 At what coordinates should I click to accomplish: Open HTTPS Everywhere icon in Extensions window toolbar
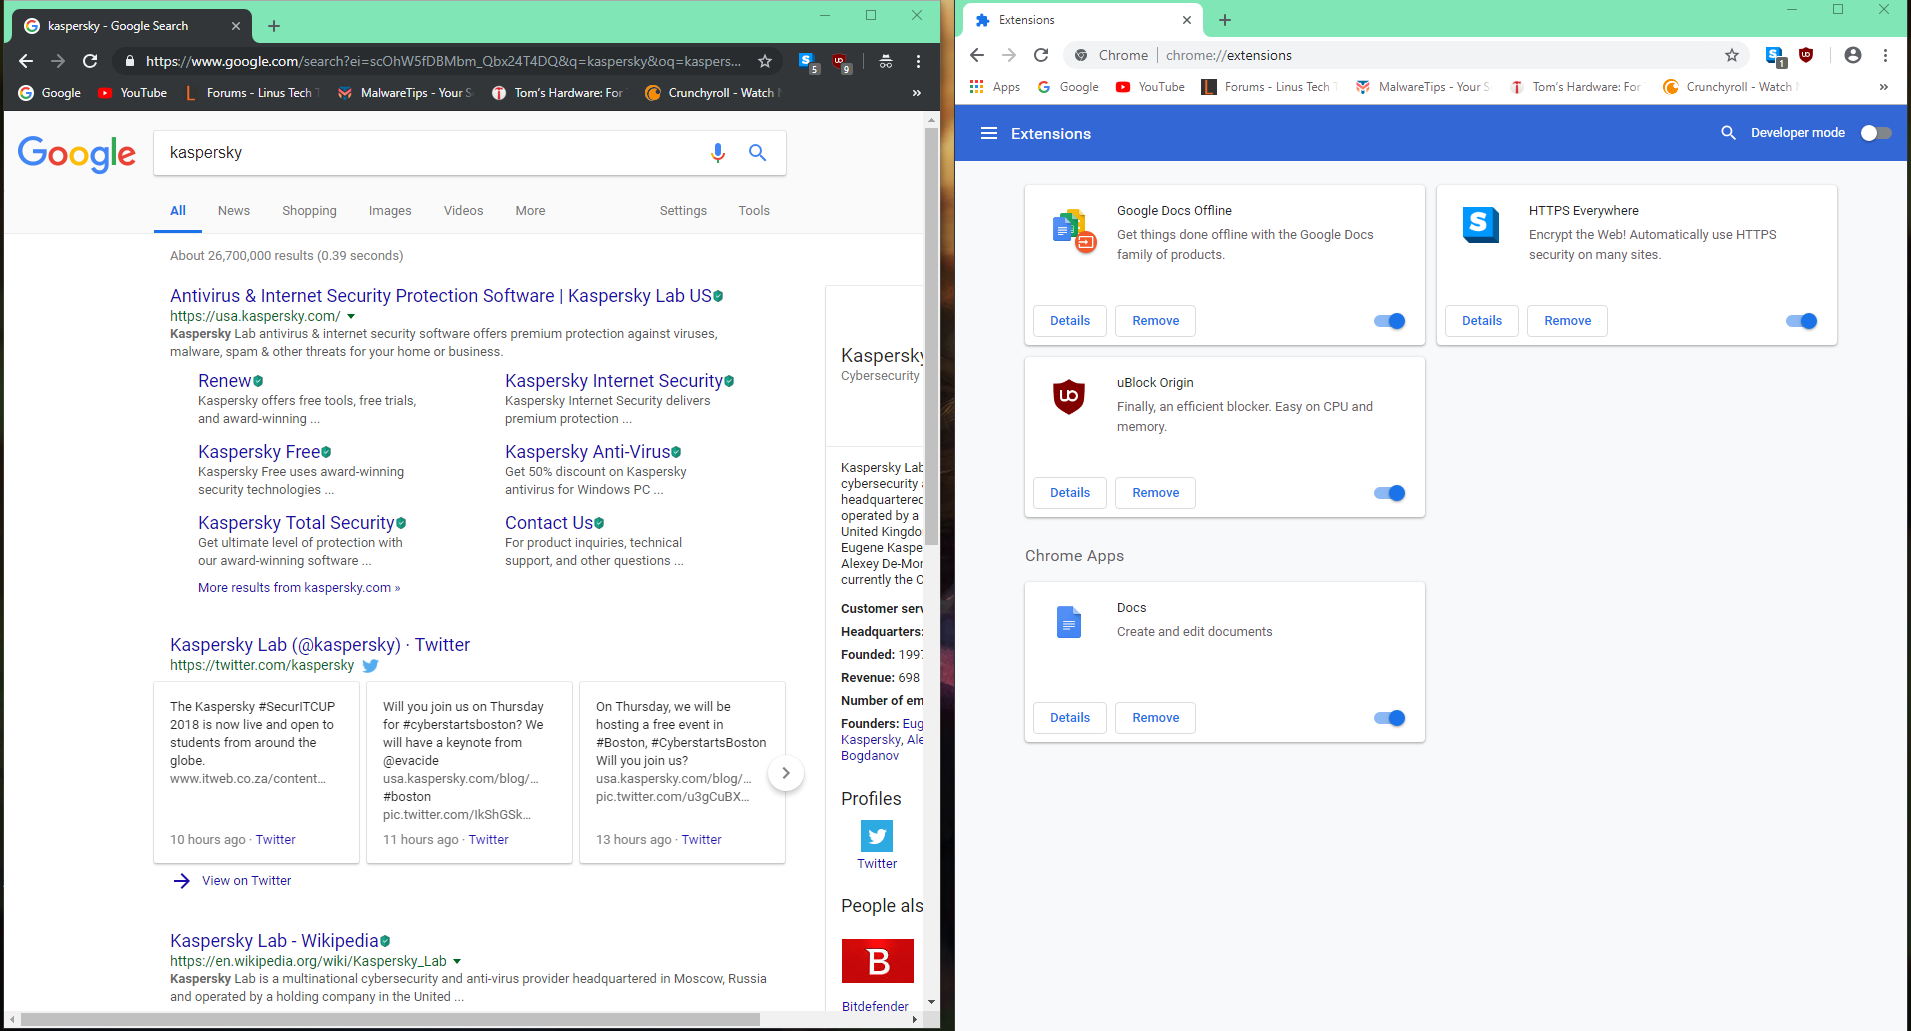coord(1775,56)
